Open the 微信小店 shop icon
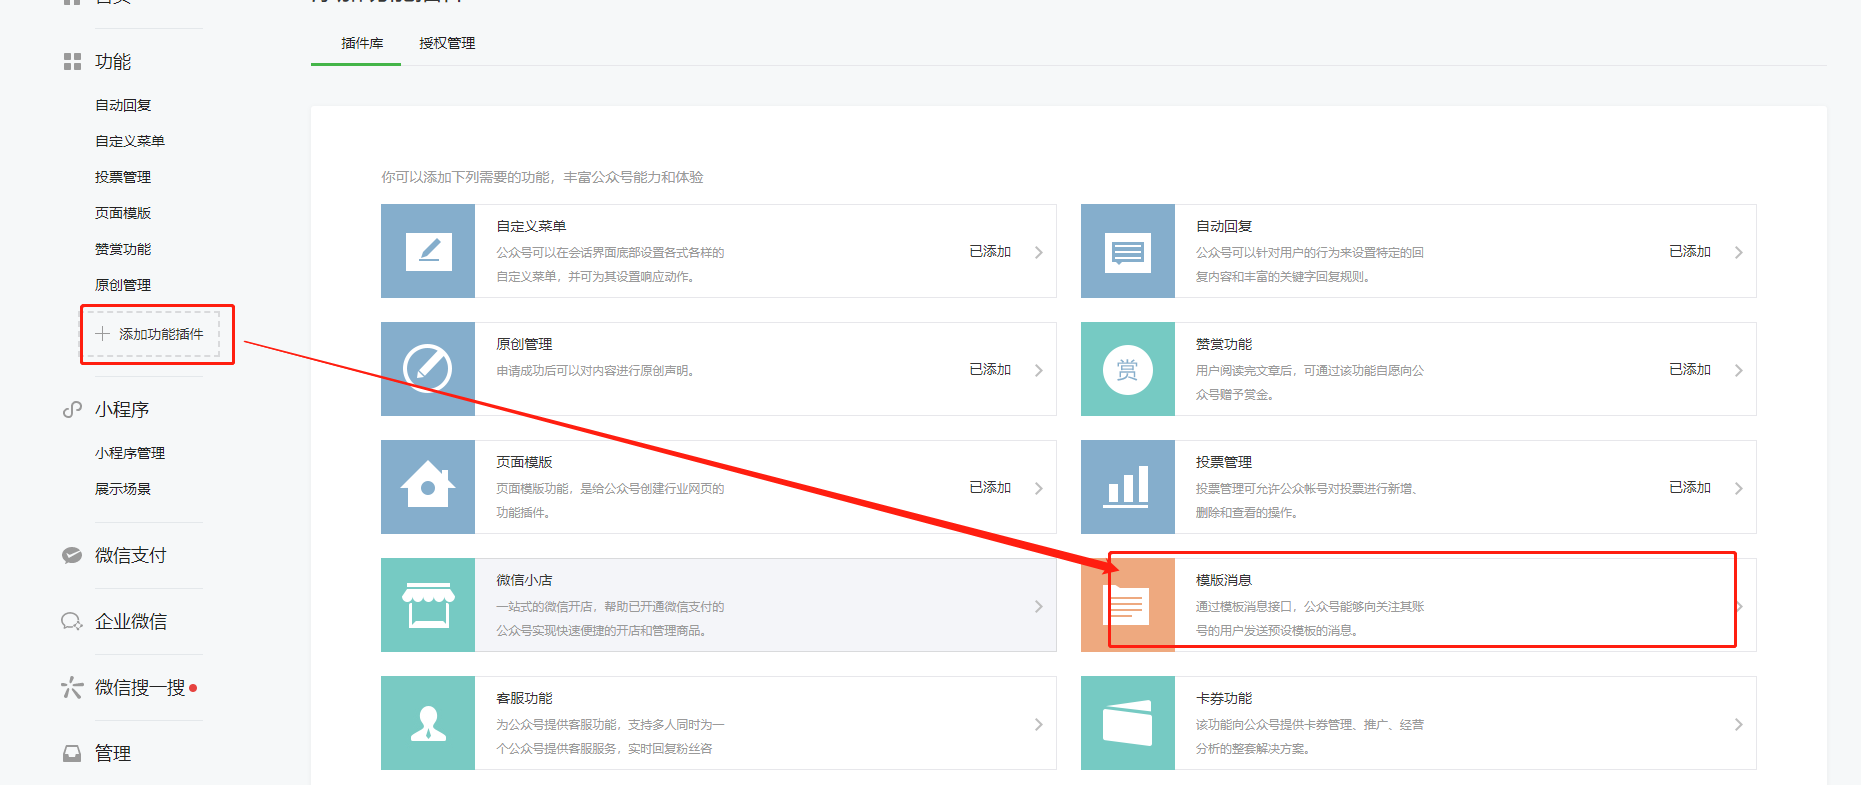The height and width of the screenshot is (785, 1861). (x=428, y=605)
